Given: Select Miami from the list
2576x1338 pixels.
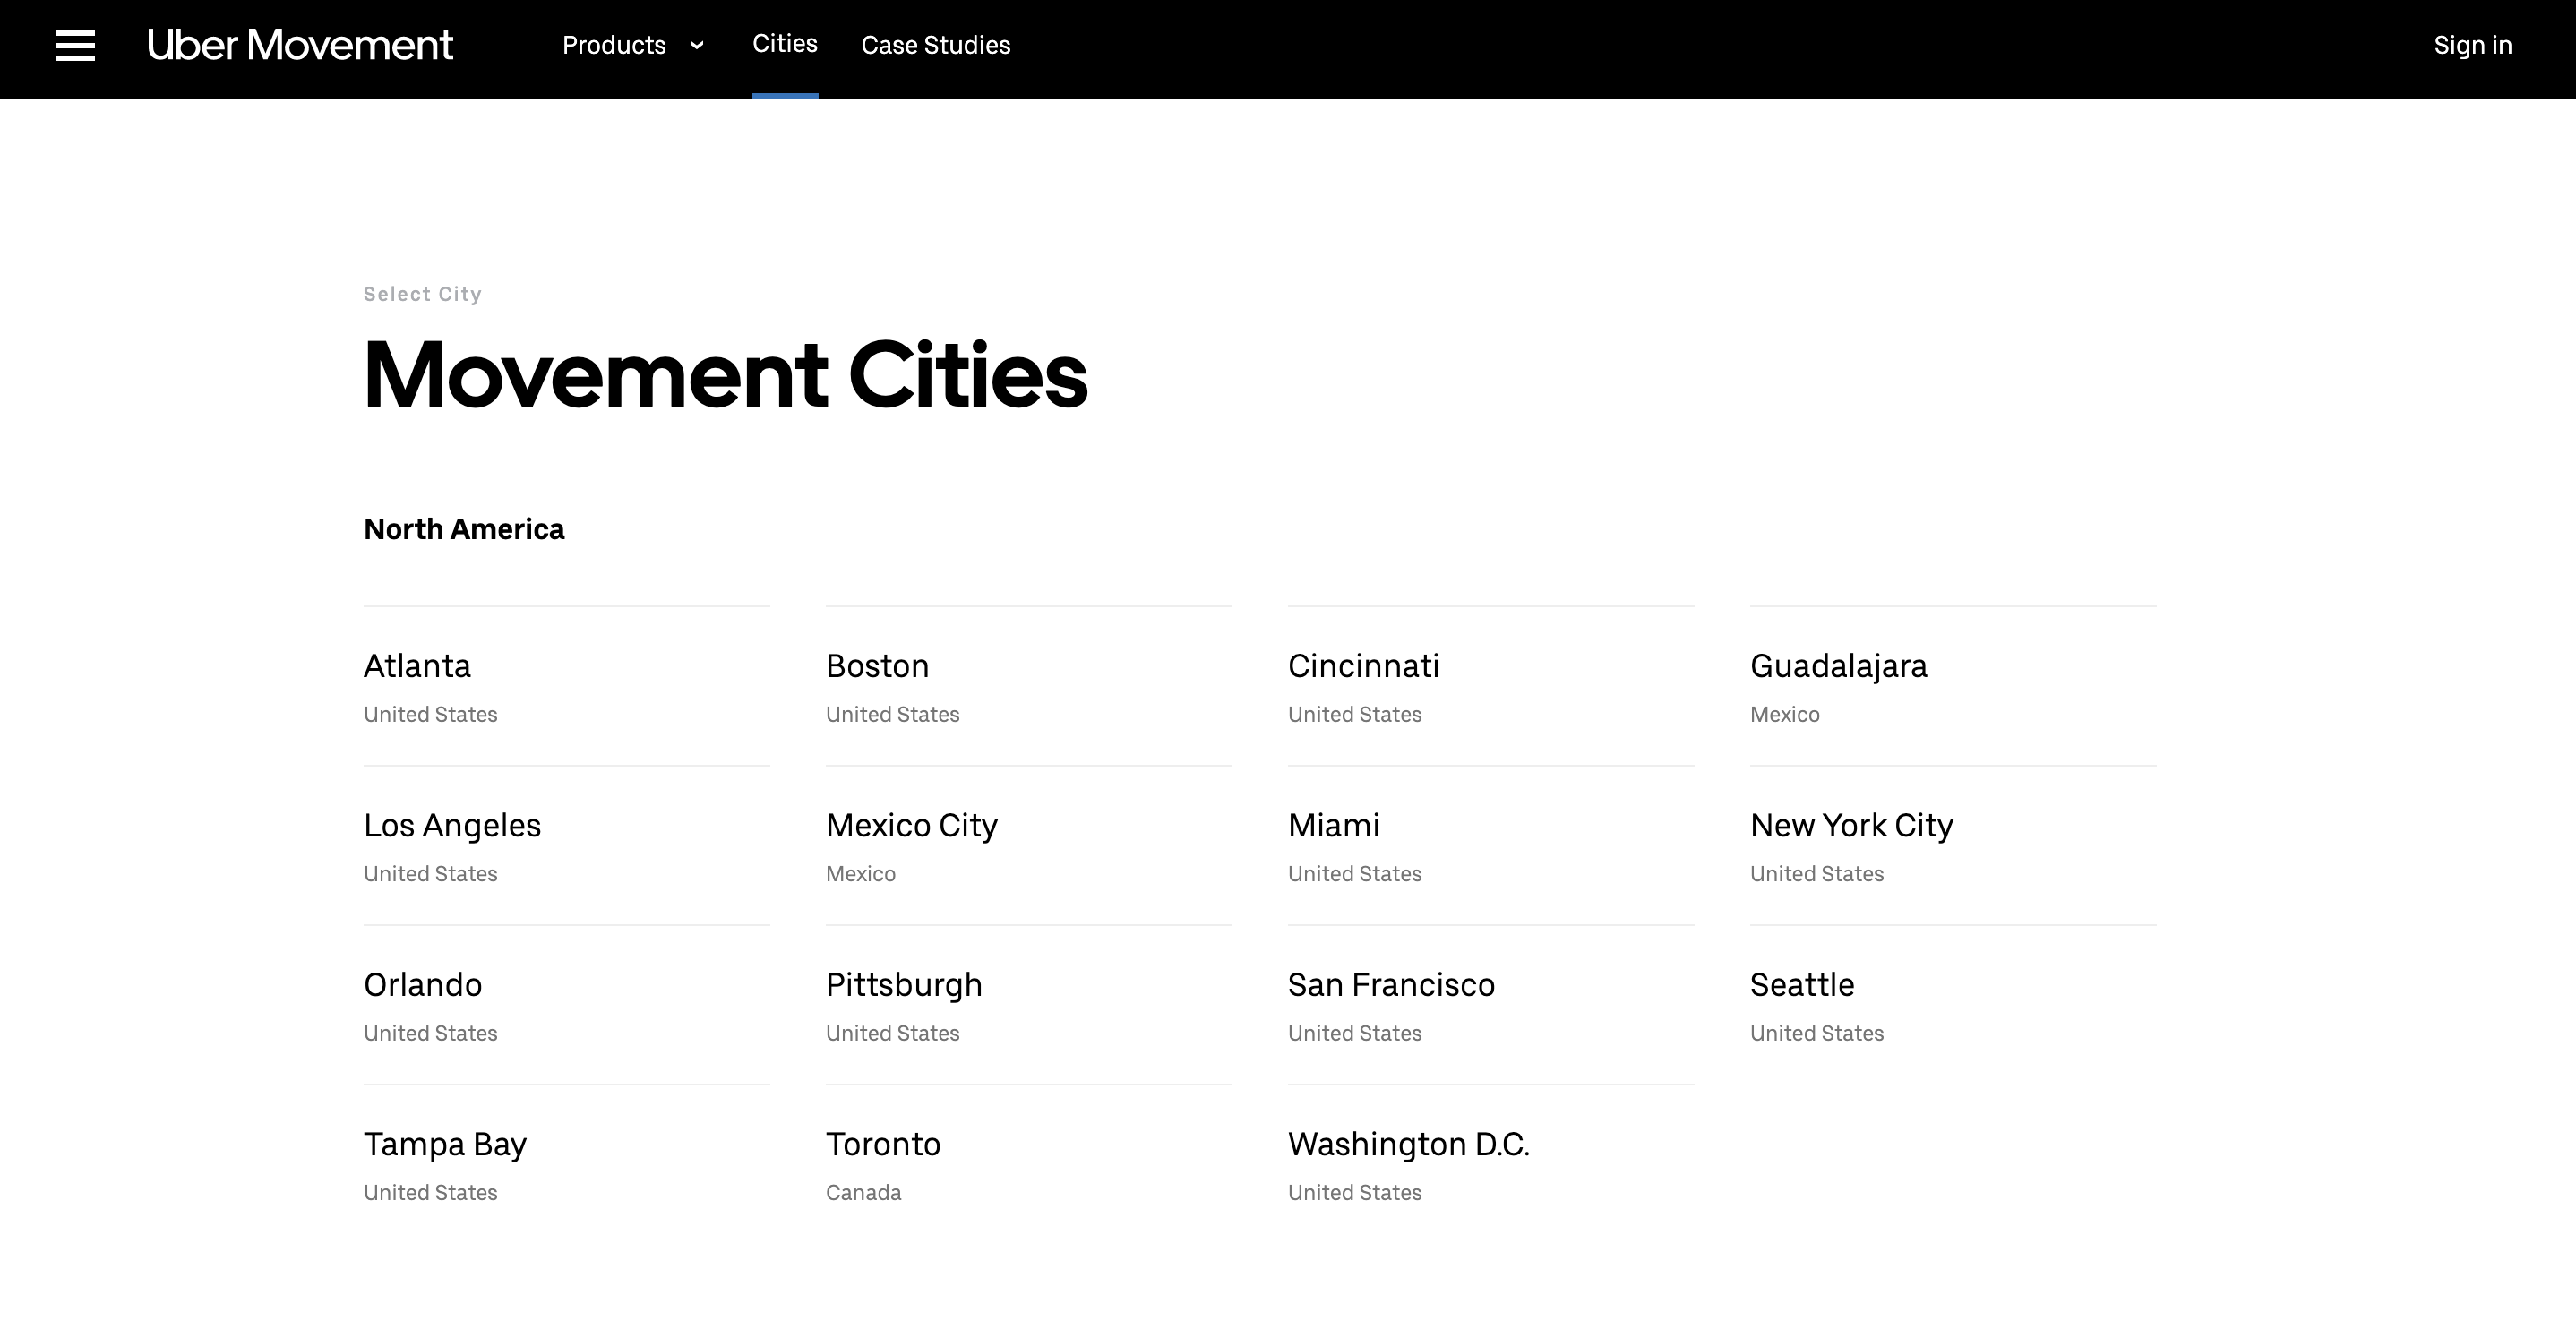Looking at the screenshot, I should tap(1333, 825).
